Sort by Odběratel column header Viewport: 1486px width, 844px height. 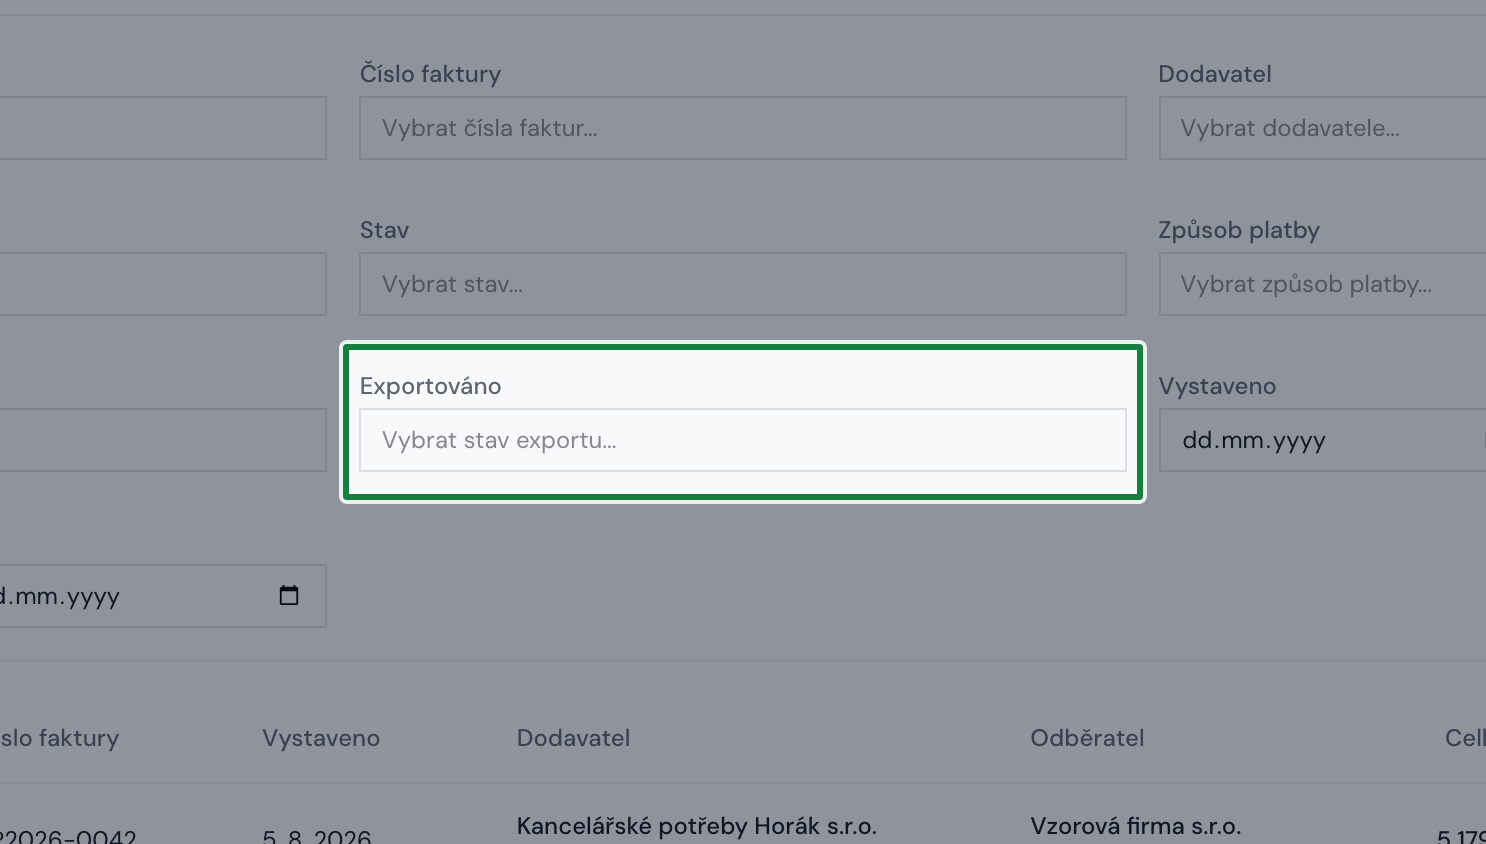click(x=1087, y=738)
